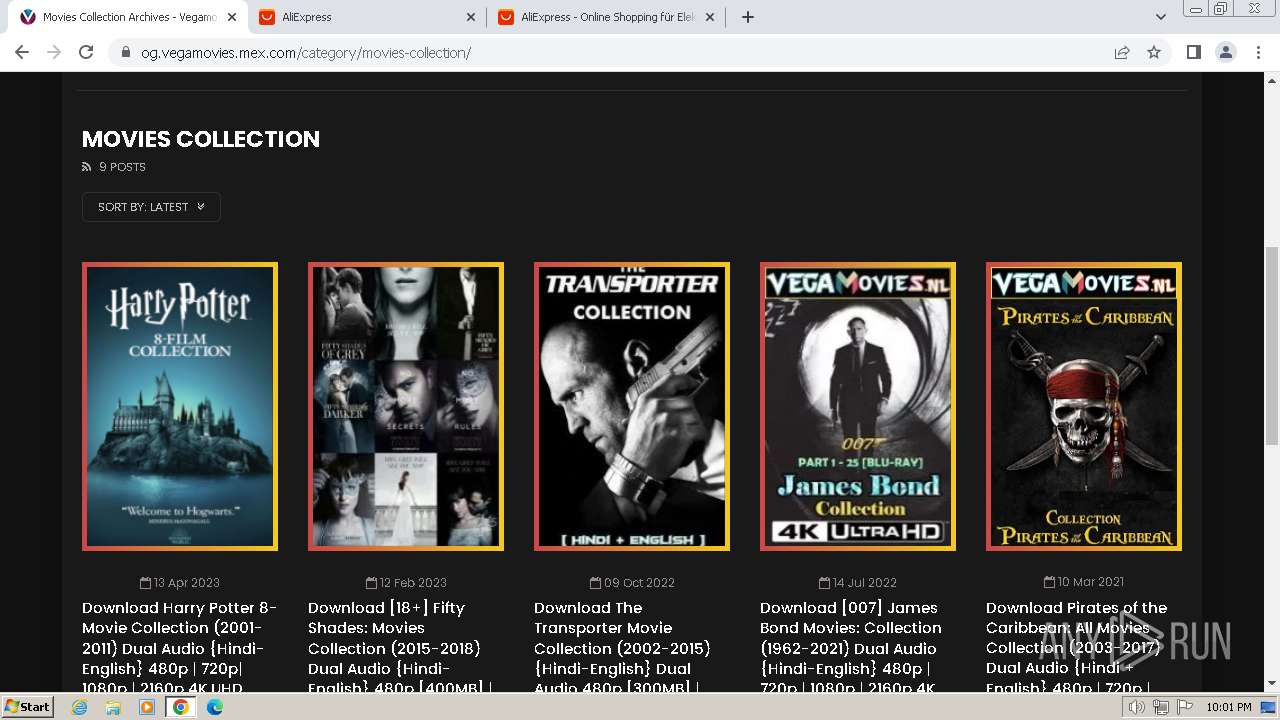This screenshot has height=720, width=1280.
Task: Expand the tab search chevron
Action: point(1161,17)
